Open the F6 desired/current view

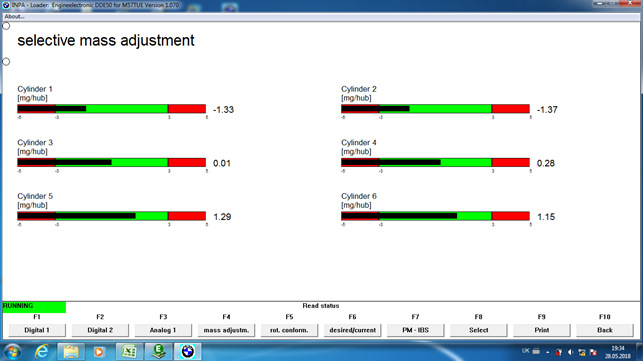(x=353, y=330)
